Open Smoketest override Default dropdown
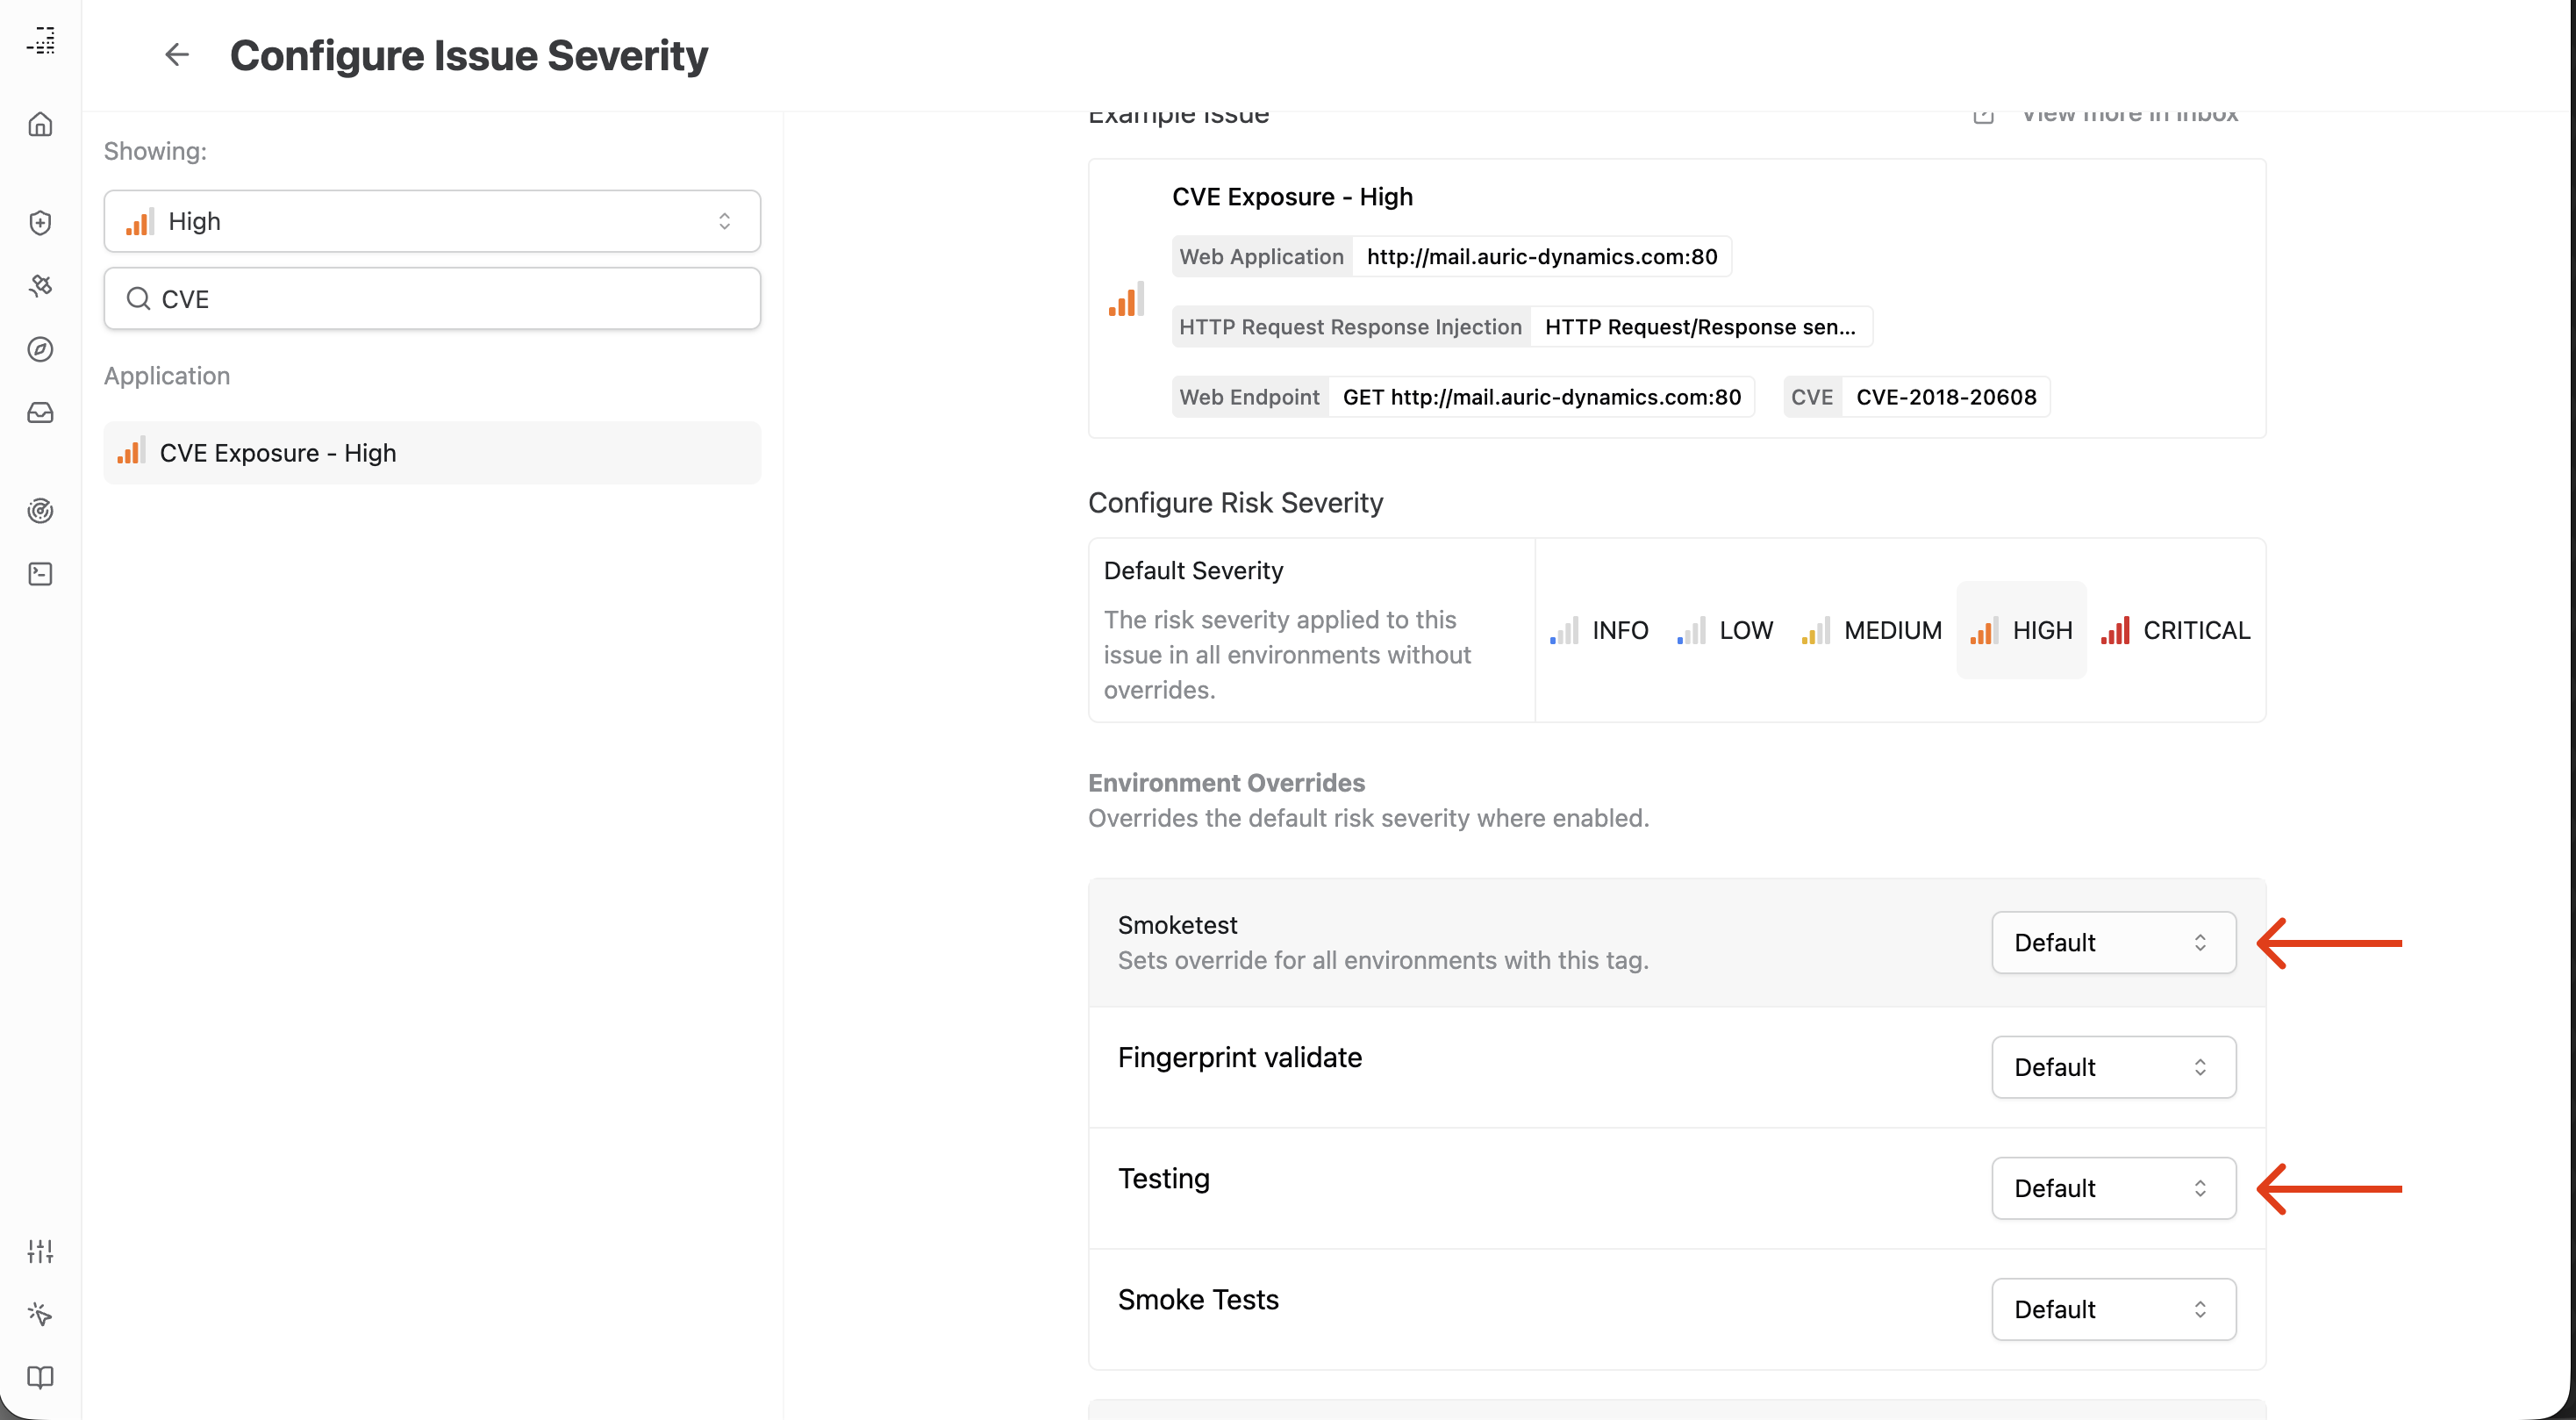 click(2113, 942)
